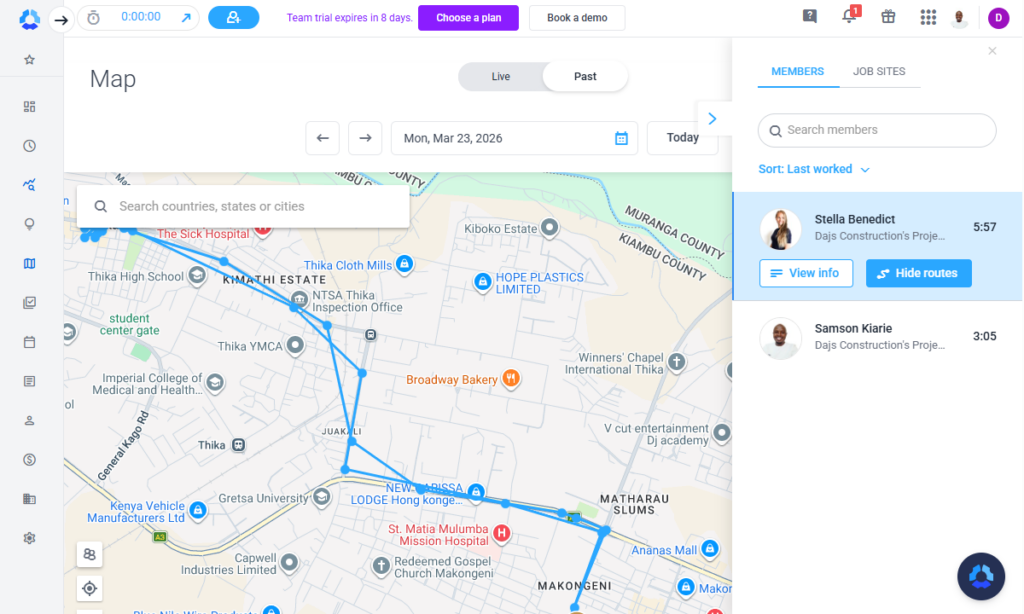Click Kiboko Estate map marker
This screenshot has height=614, width=1024.
550,227
